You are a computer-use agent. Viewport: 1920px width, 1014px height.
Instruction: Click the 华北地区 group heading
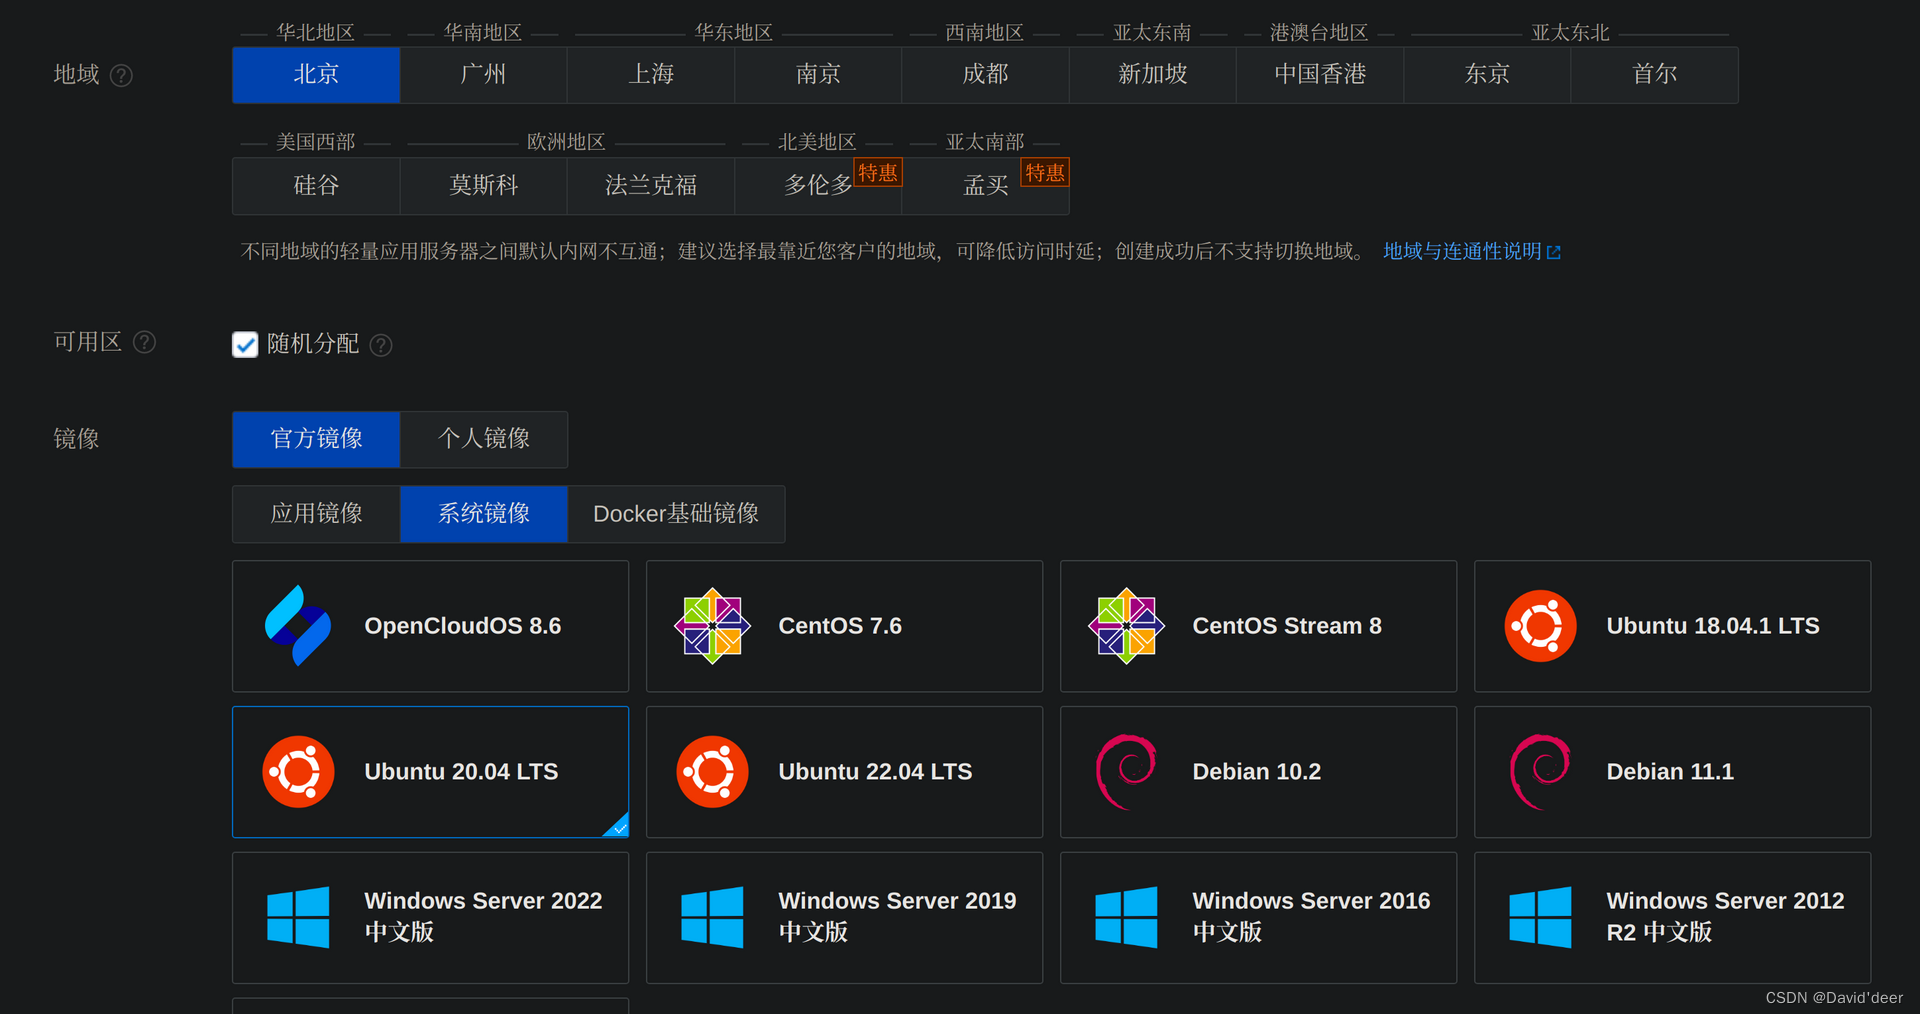click(316, 33)
